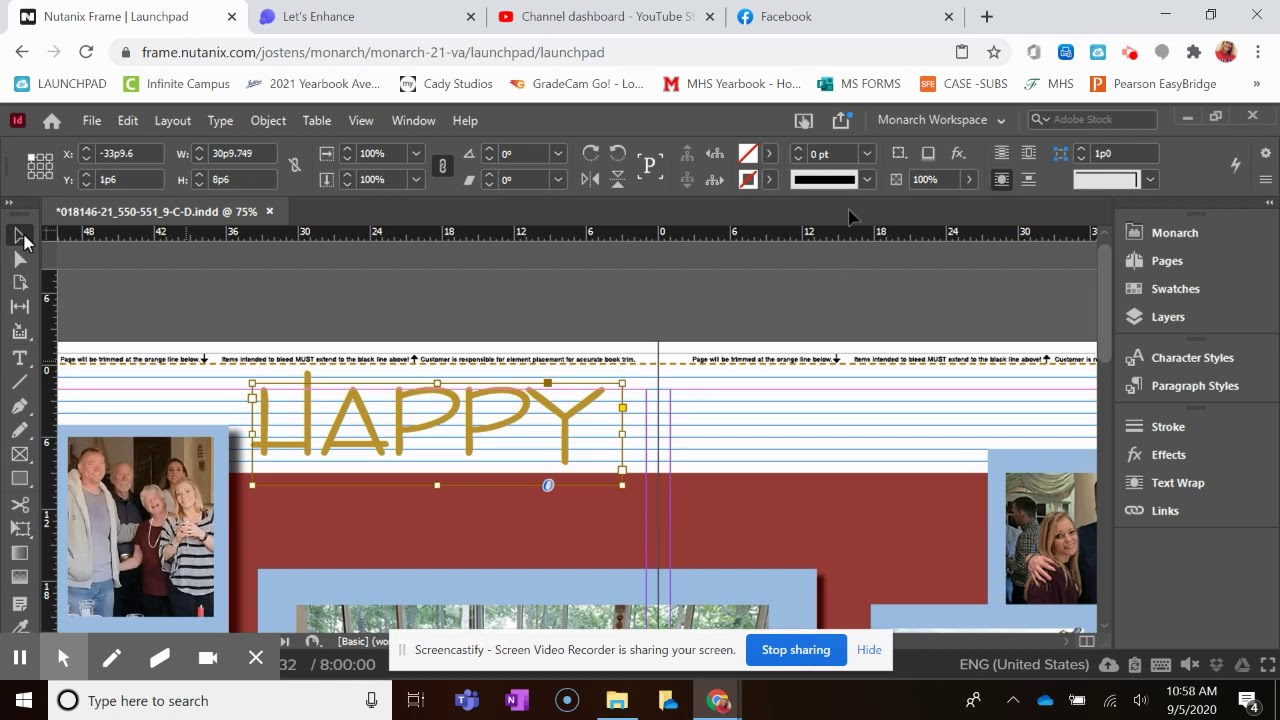Select the Pencil tool
The width and height of the screenshot is (1280, 720).
(19, 430)
